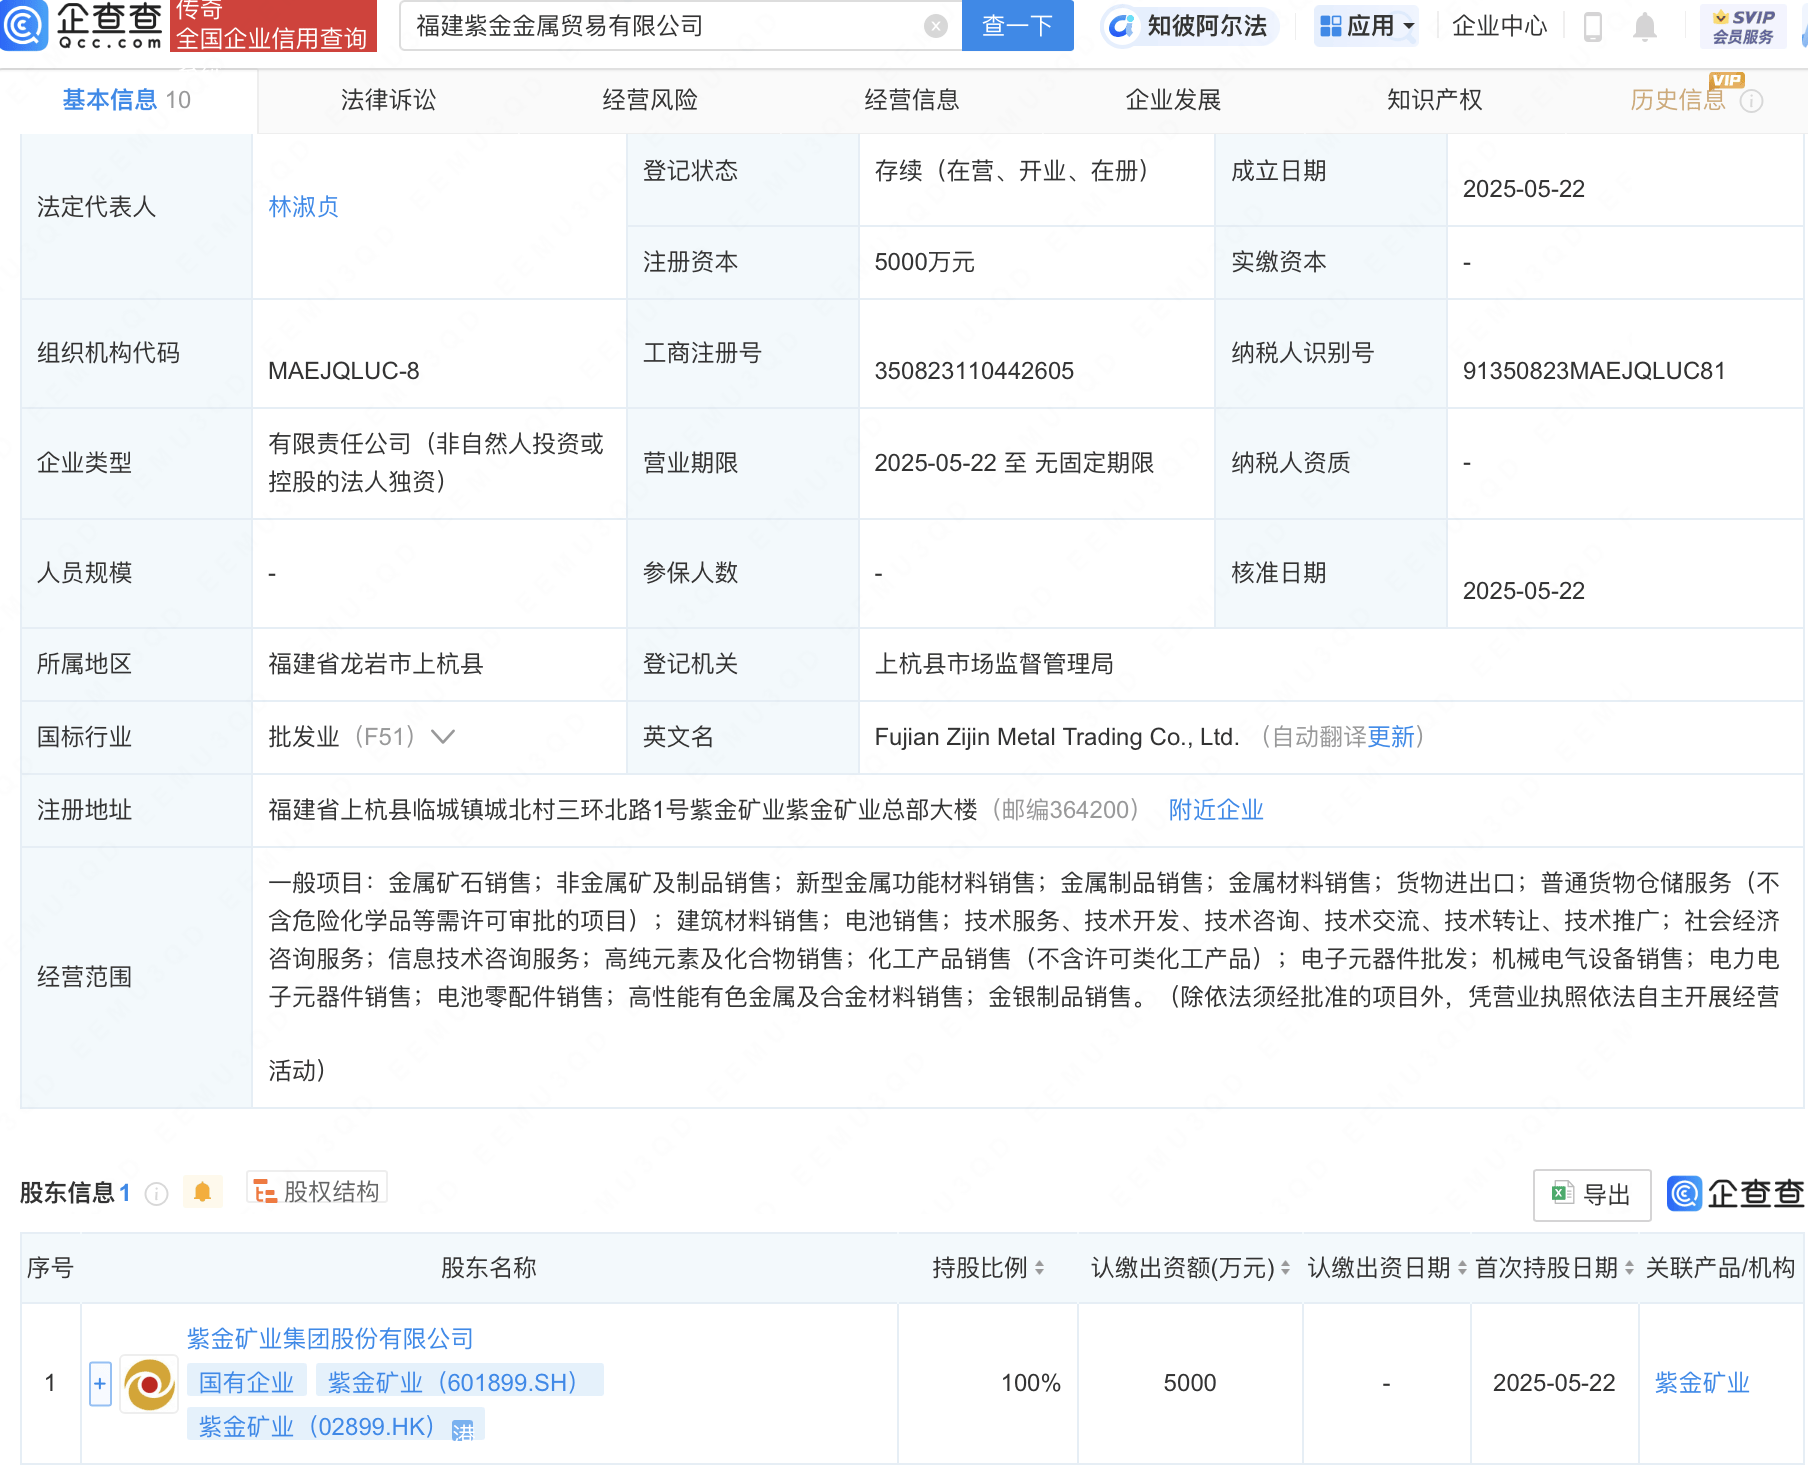
Task: Select the 基本信息 tab
Action: pos(126,100)
